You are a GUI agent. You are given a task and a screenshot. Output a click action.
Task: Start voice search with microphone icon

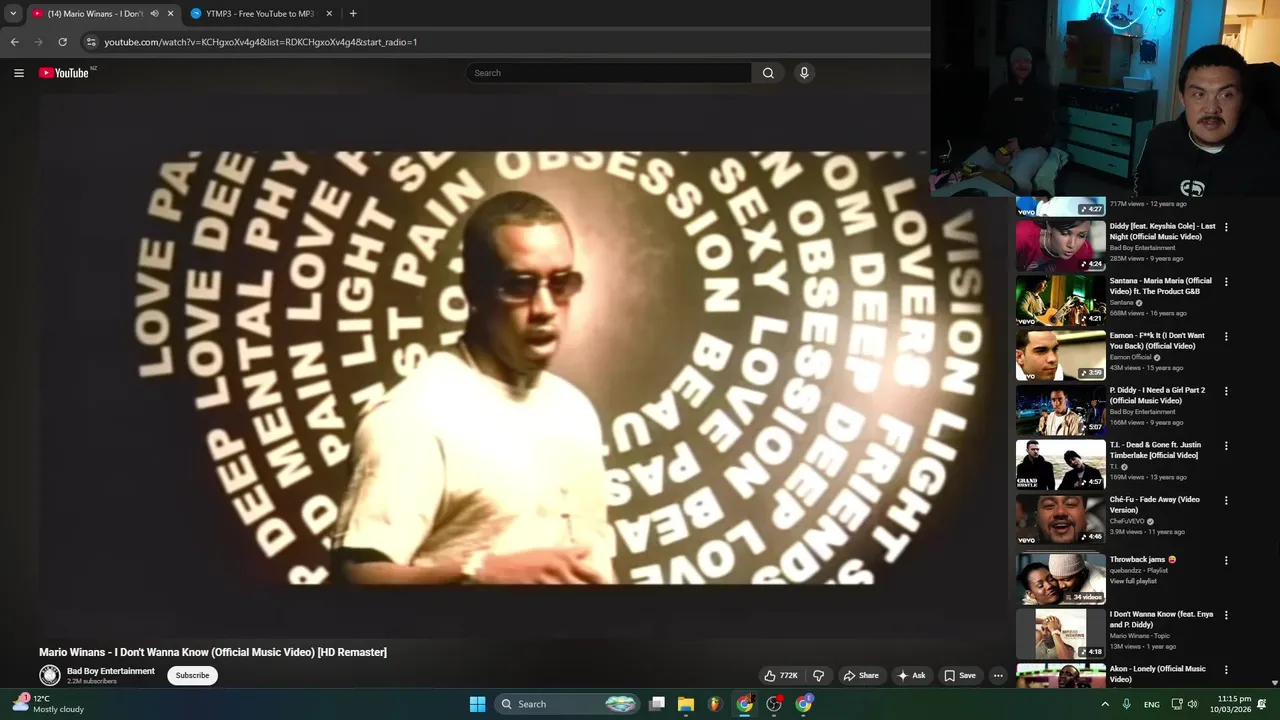click(x=804, y=73)
